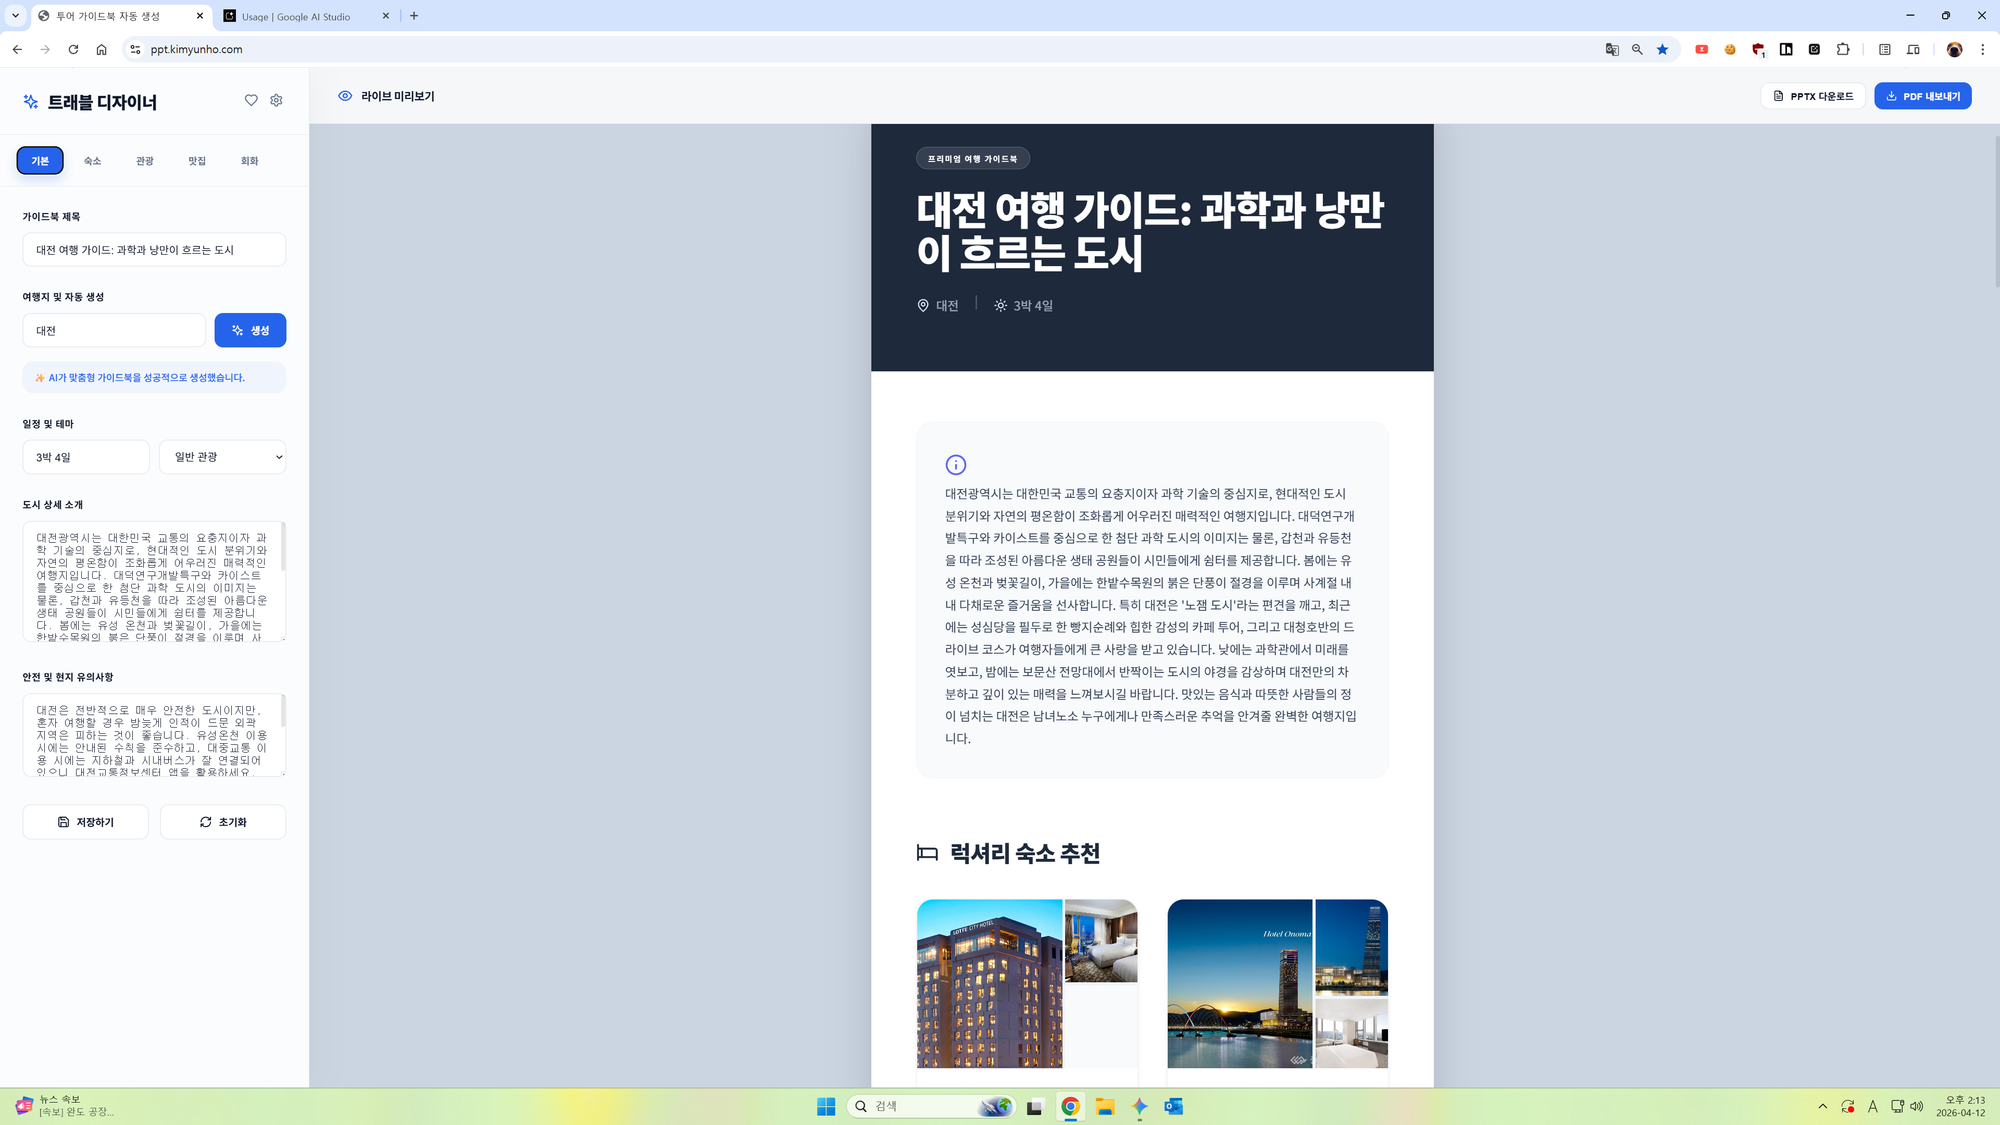Click the 생성 generate button
Viewport: 2000px width, 1125px height.
click(x=250, y=330)
